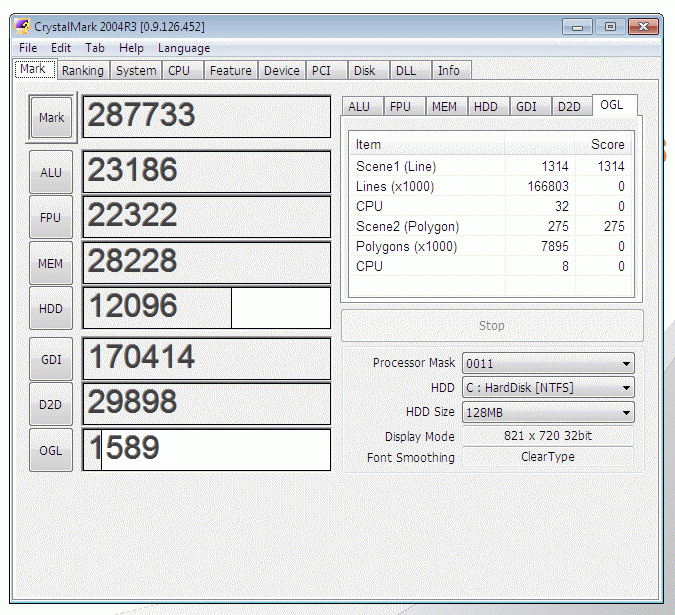
Task: Expand the HDD Size dropdown
Action: pos(548,412)
